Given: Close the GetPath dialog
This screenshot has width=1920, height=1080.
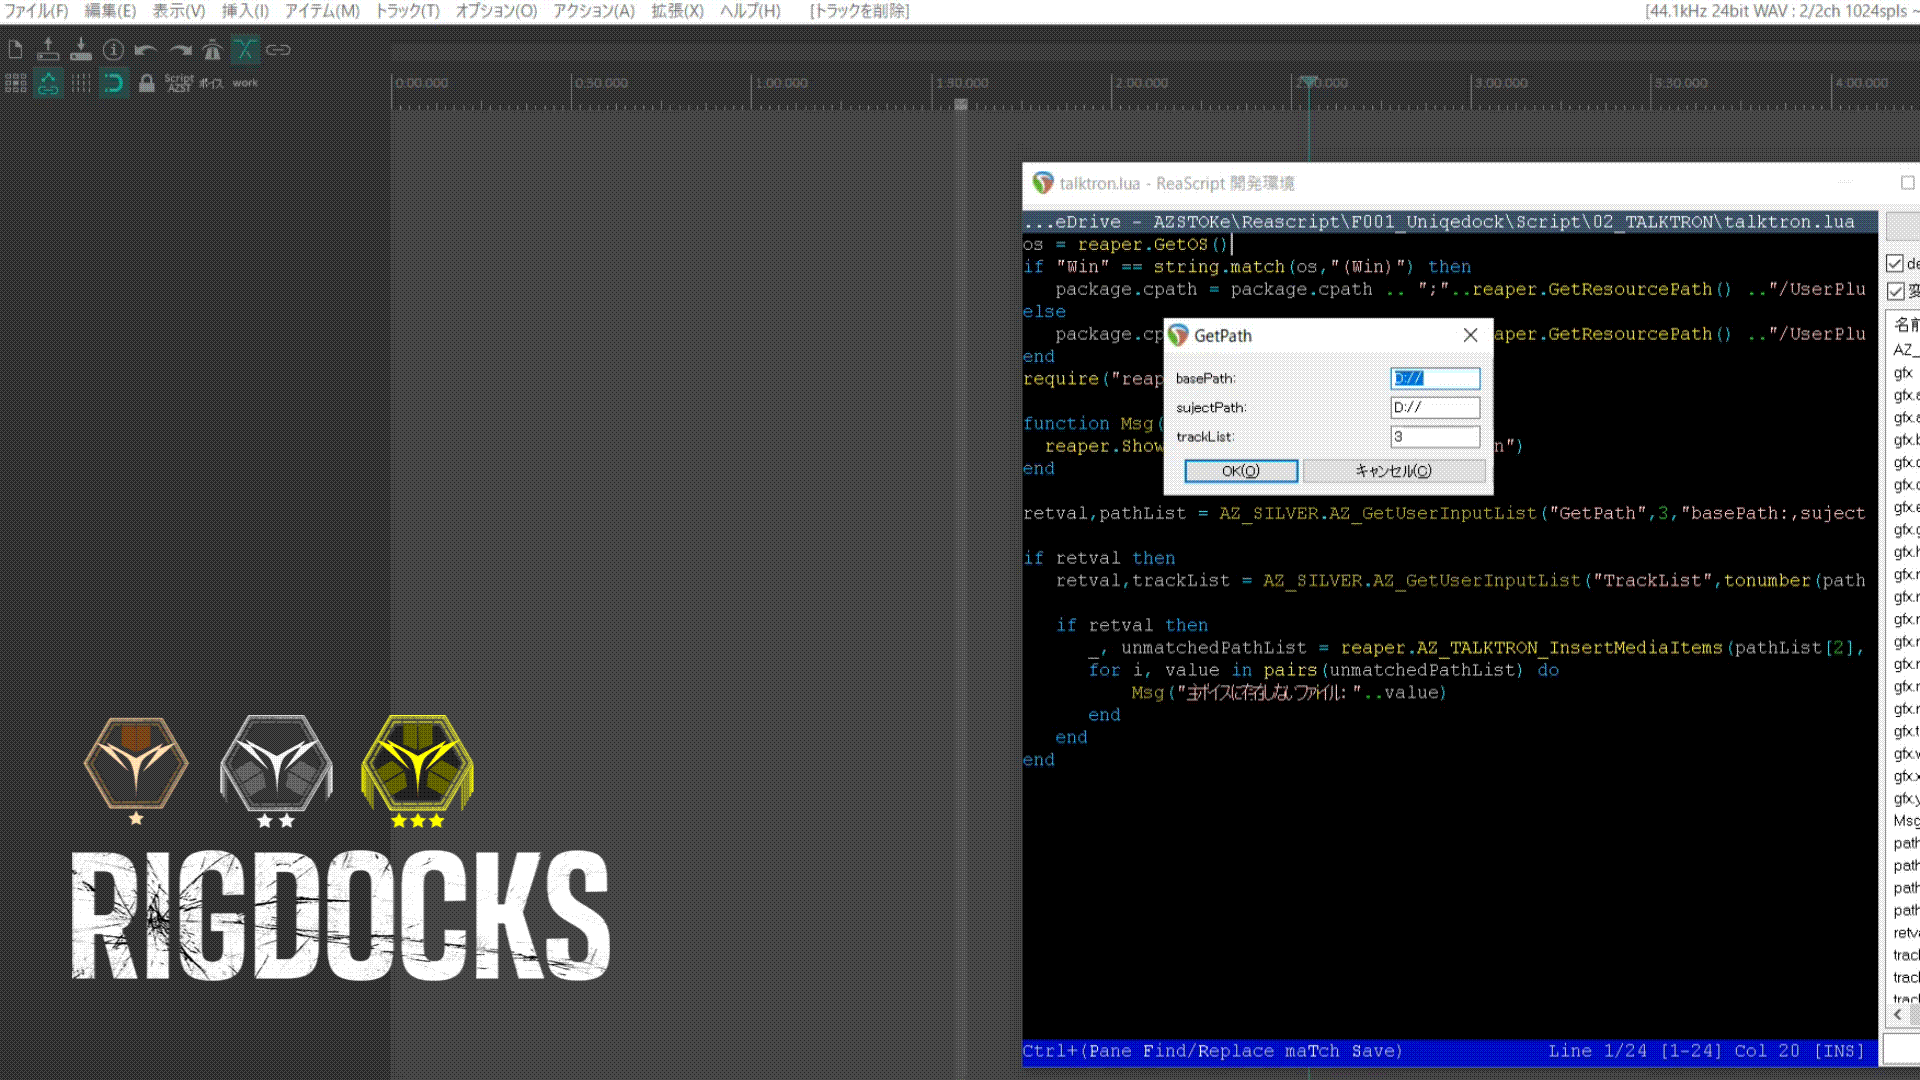Looking at the screenshot, I should tap(1470, 335).
